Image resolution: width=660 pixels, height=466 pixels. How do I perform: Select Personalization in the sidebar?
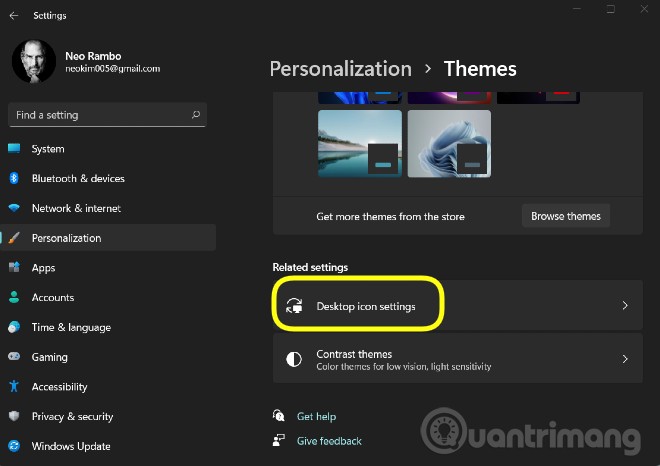click(x=108, y=238)
